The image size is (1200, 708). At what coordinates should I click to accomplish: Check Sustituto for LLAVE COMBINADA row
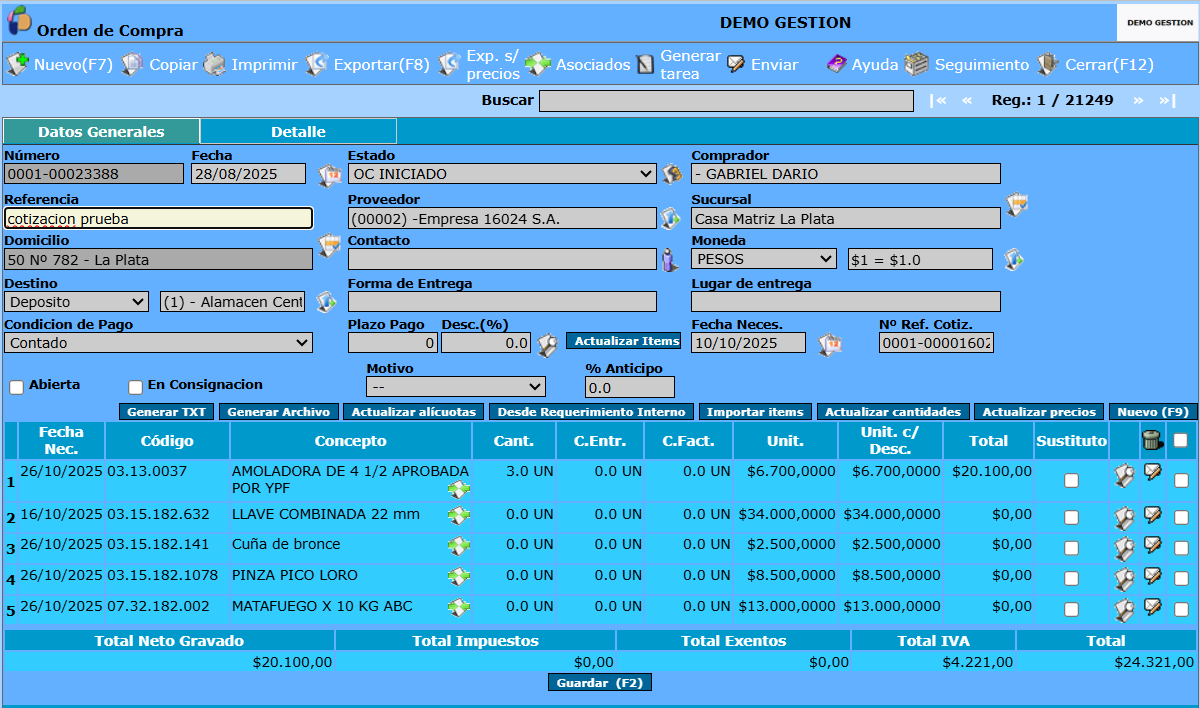click(x=1071, y=518)
